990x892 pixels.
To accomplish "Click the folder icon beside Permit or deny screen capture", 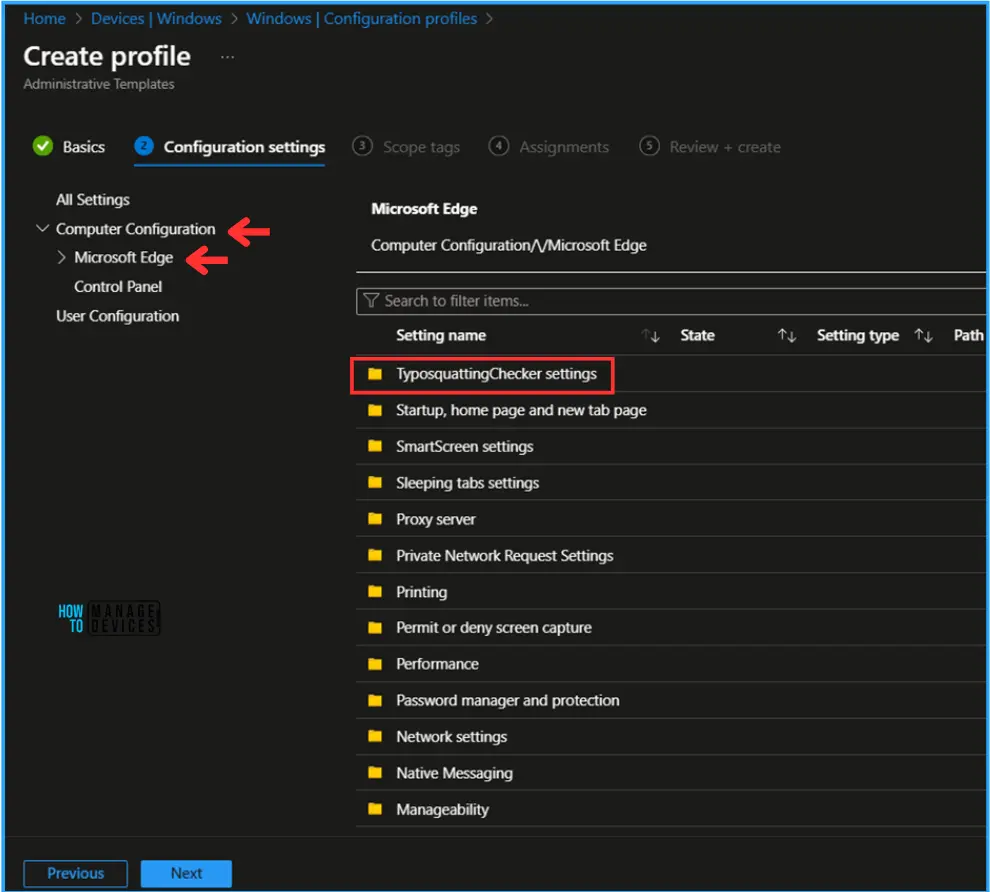I will [375, 627].
